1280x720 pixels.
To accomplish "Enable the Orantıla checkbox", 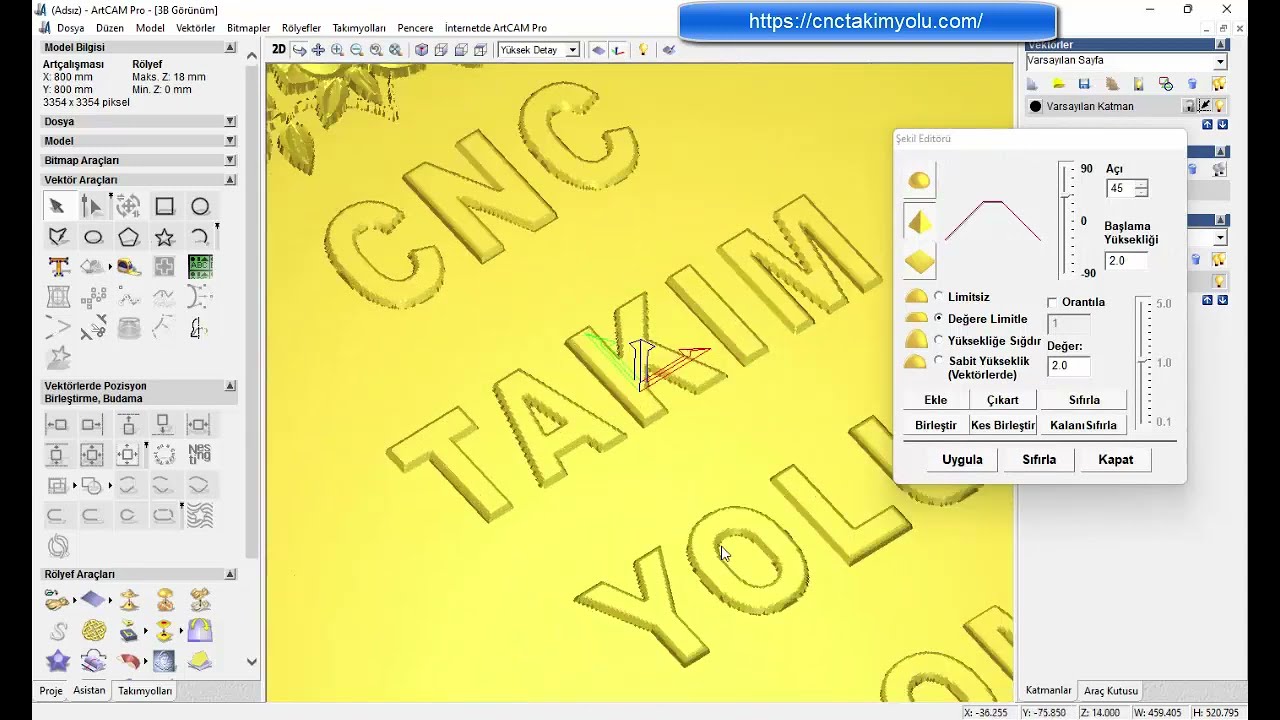I will (x=1052, y=302).
